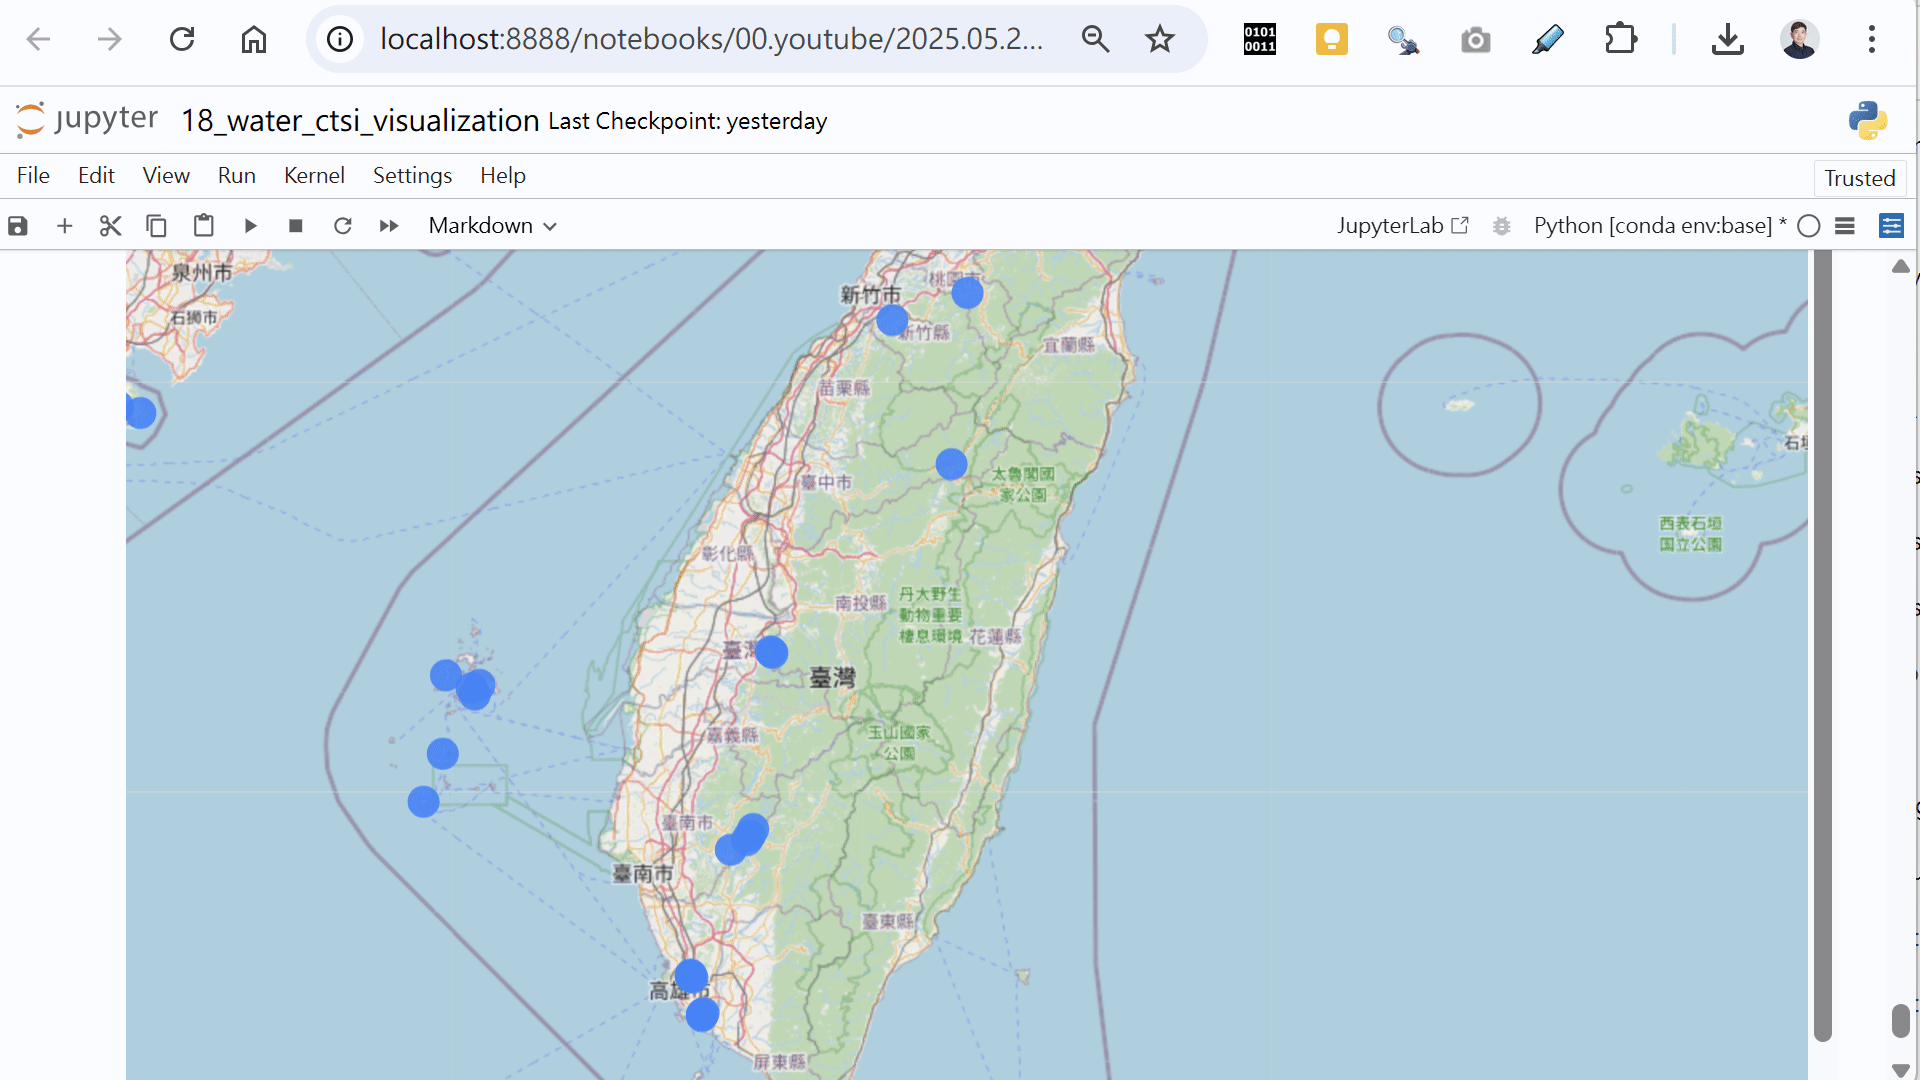Image resolution: width=1920 pixels, height=1080 pixels.
Task: Click the Trusted notebook button
Action: click(1859, 178)
